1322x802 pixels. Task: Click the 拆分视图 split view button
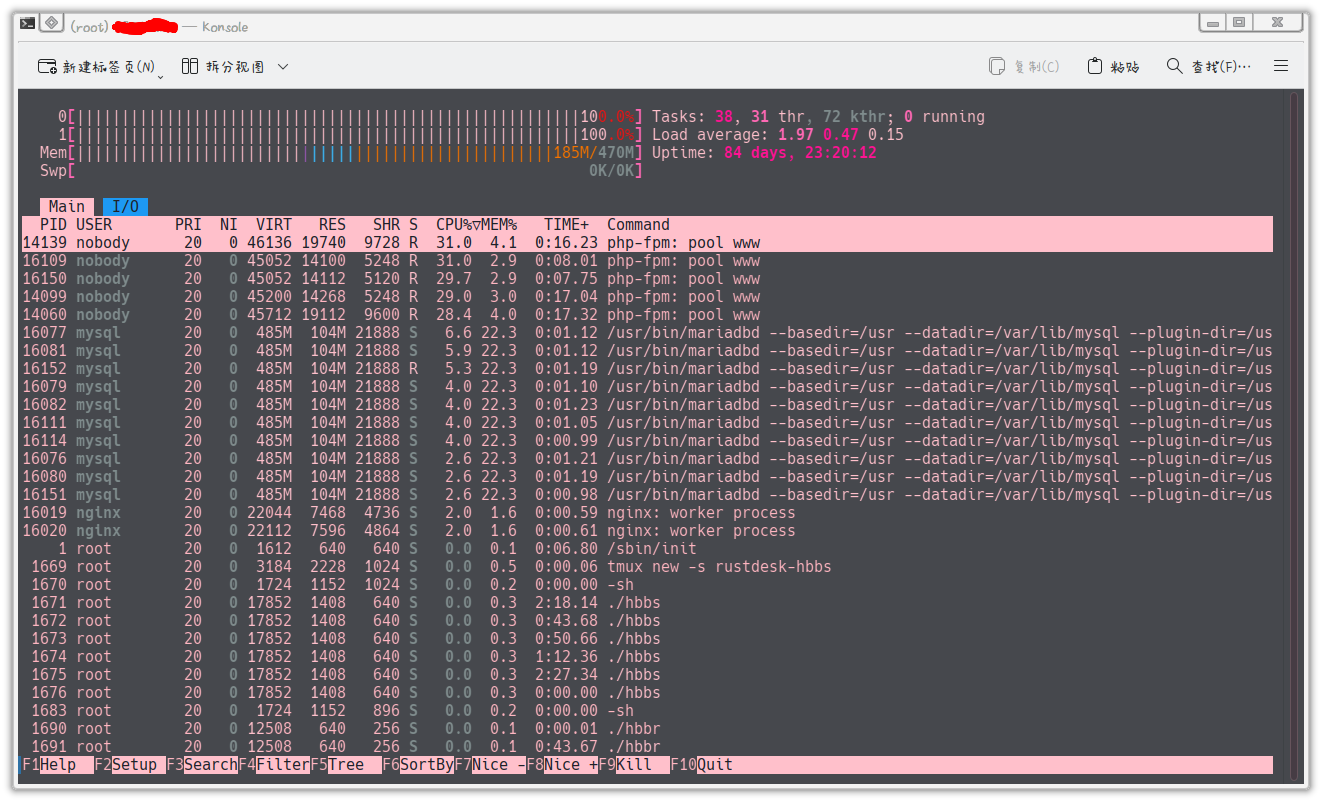tap(223, 66)
